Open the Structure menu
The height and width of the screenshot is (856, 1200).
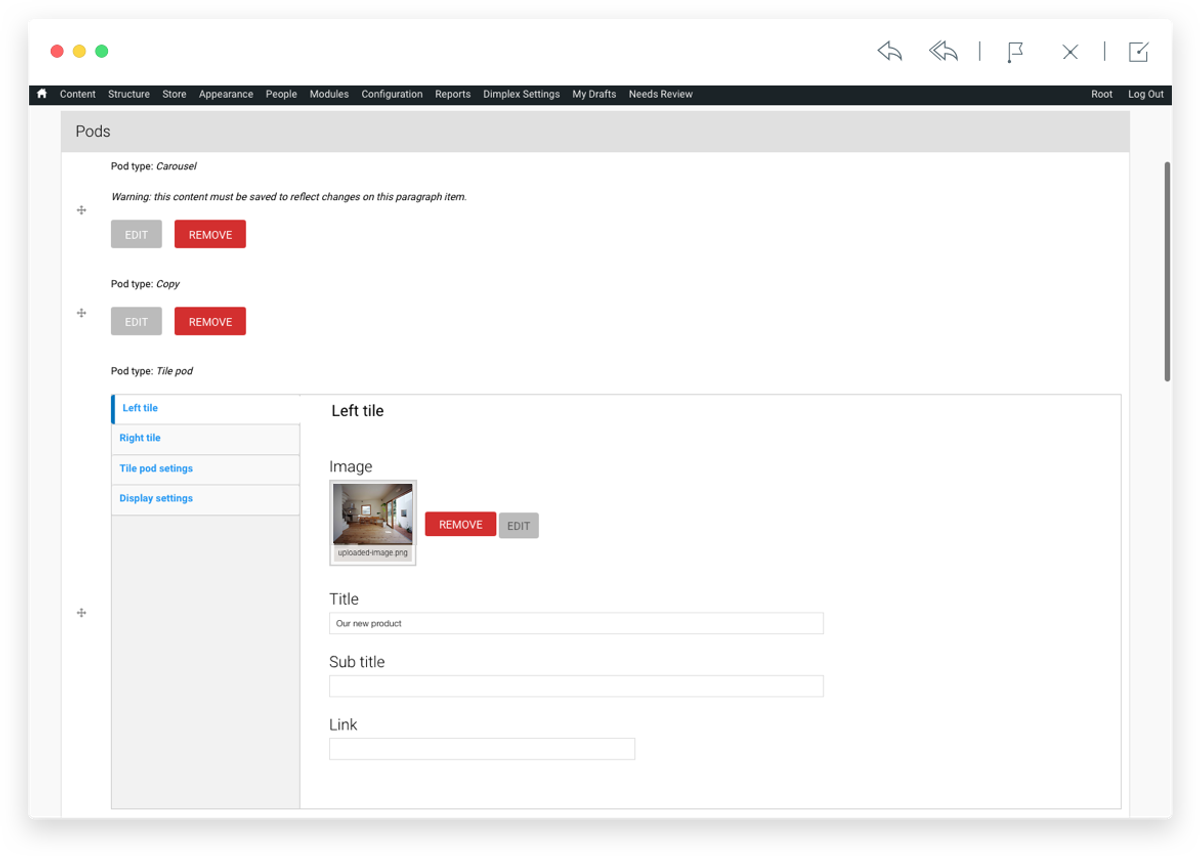click(129, 94)
